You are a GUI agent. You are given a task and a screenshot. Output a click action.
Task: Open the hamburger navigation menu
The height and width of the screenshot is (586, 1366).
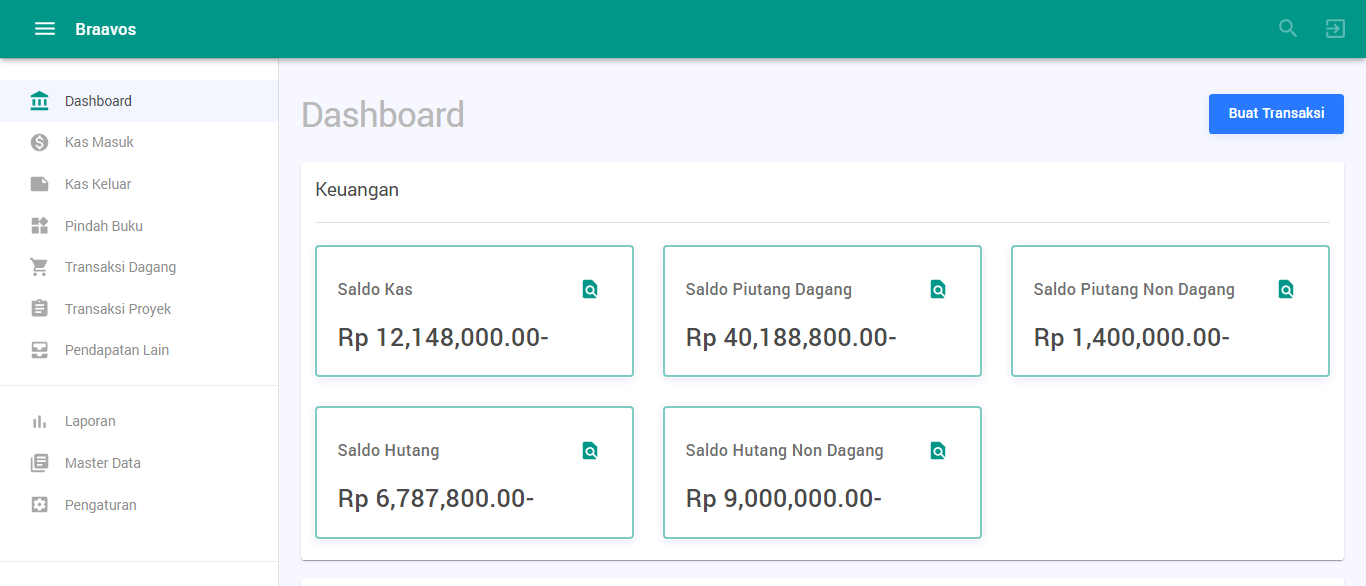tap(45, 29)
